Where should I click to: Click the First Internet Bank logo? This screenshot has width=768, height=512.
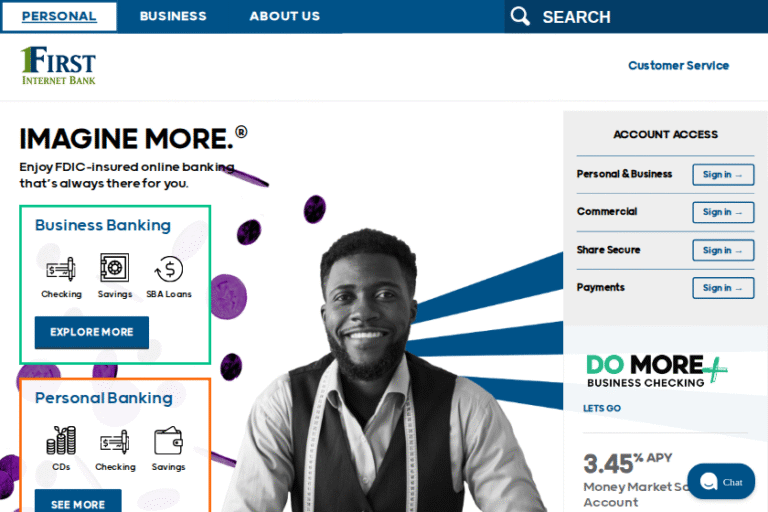click(x=58, y=66)
